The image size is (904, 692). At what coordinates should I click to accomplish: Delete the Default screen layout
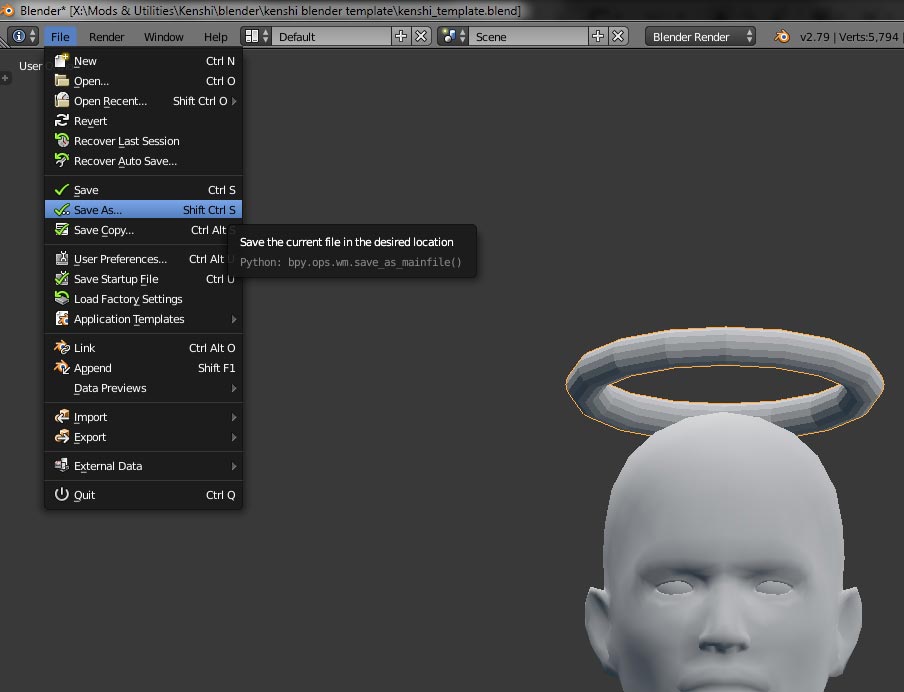421,36
